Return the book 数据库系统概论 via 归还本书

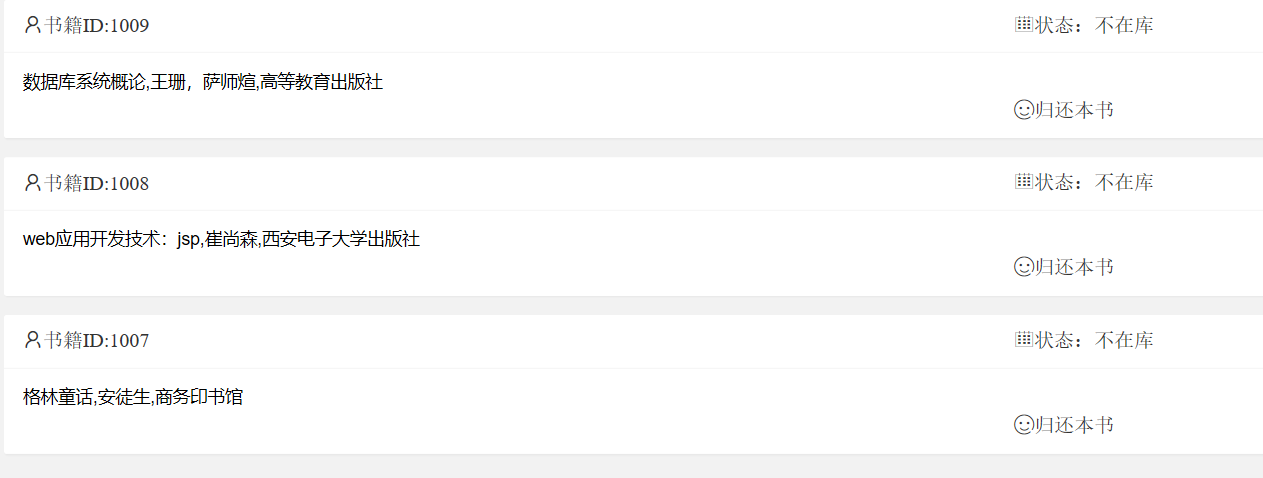(1074, 110)
